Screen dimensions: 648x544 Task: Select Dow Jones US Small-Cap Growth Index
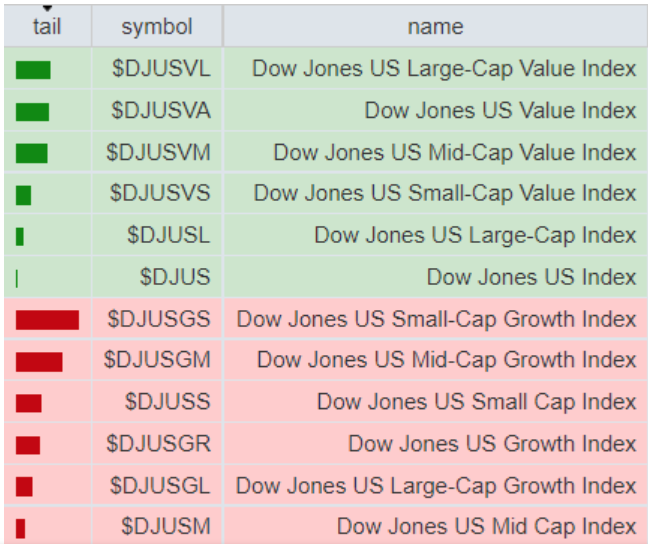click(x=436, y=320)
